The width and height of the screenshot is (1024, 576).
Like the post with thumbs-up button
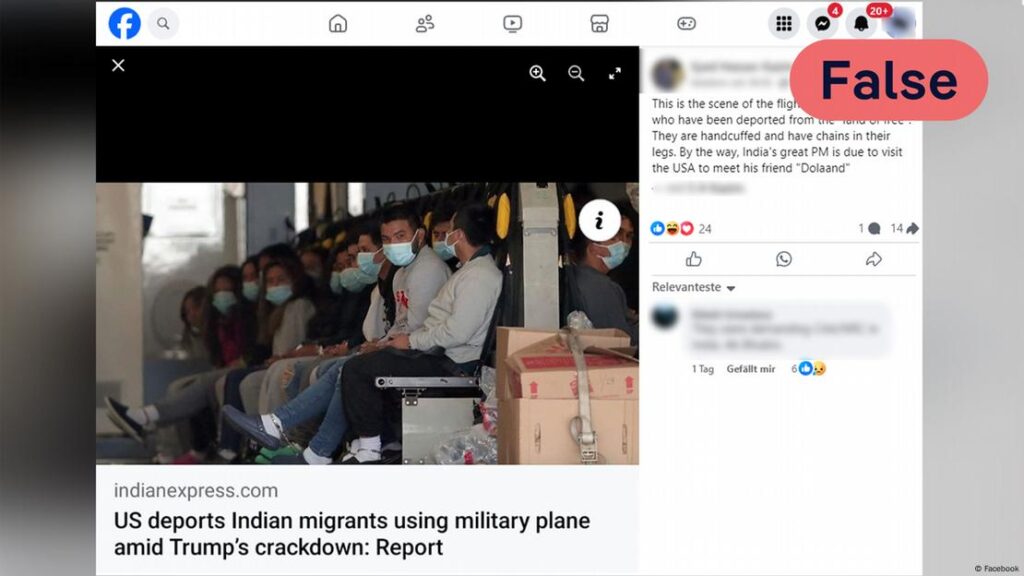pos(694,260)
